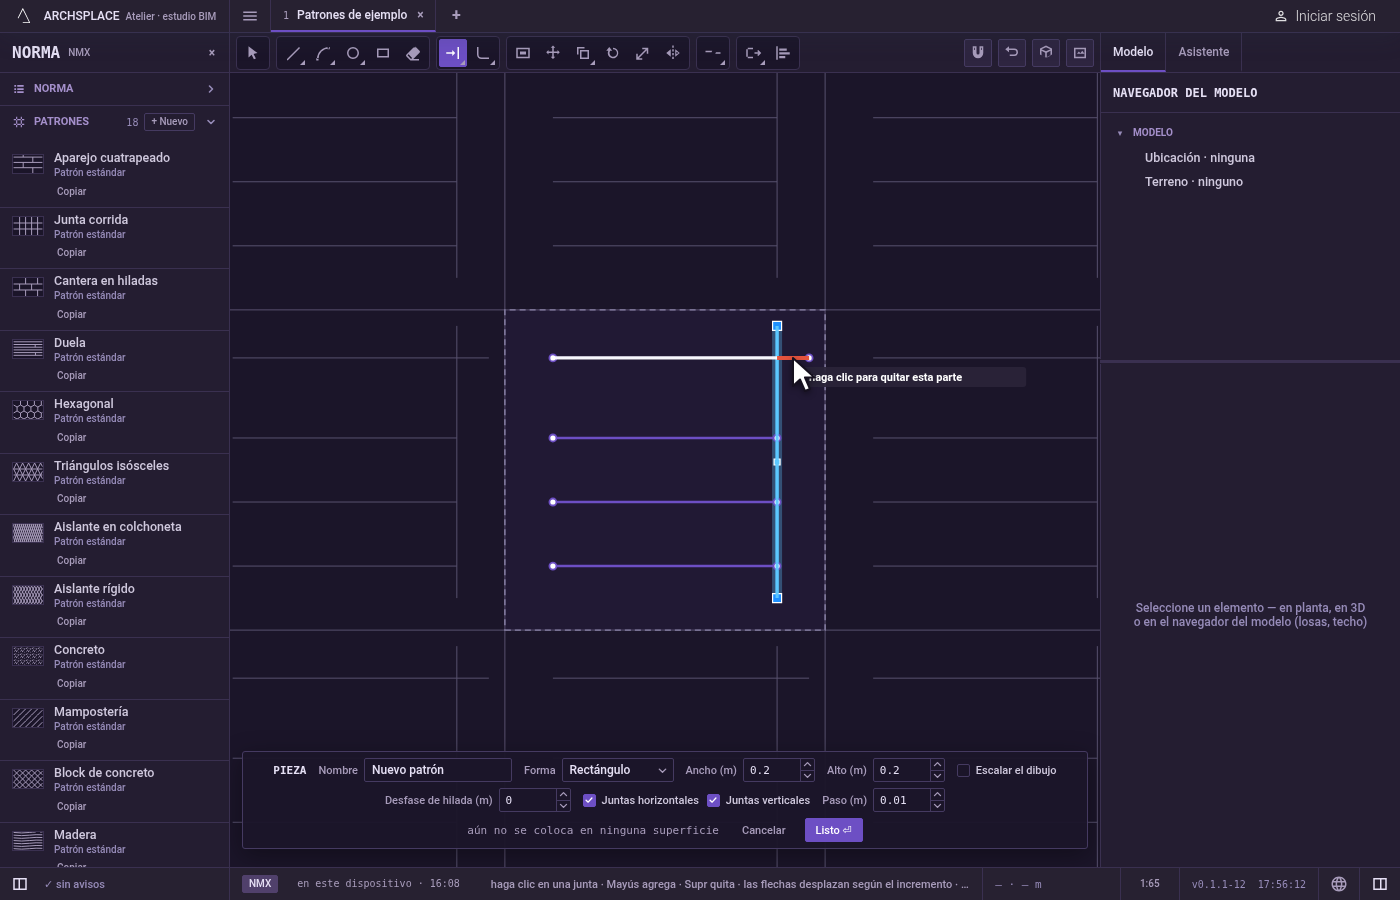1400x900 pixels.
Task: Click the copy/duplicate tool icon
Action: (583, 53)
